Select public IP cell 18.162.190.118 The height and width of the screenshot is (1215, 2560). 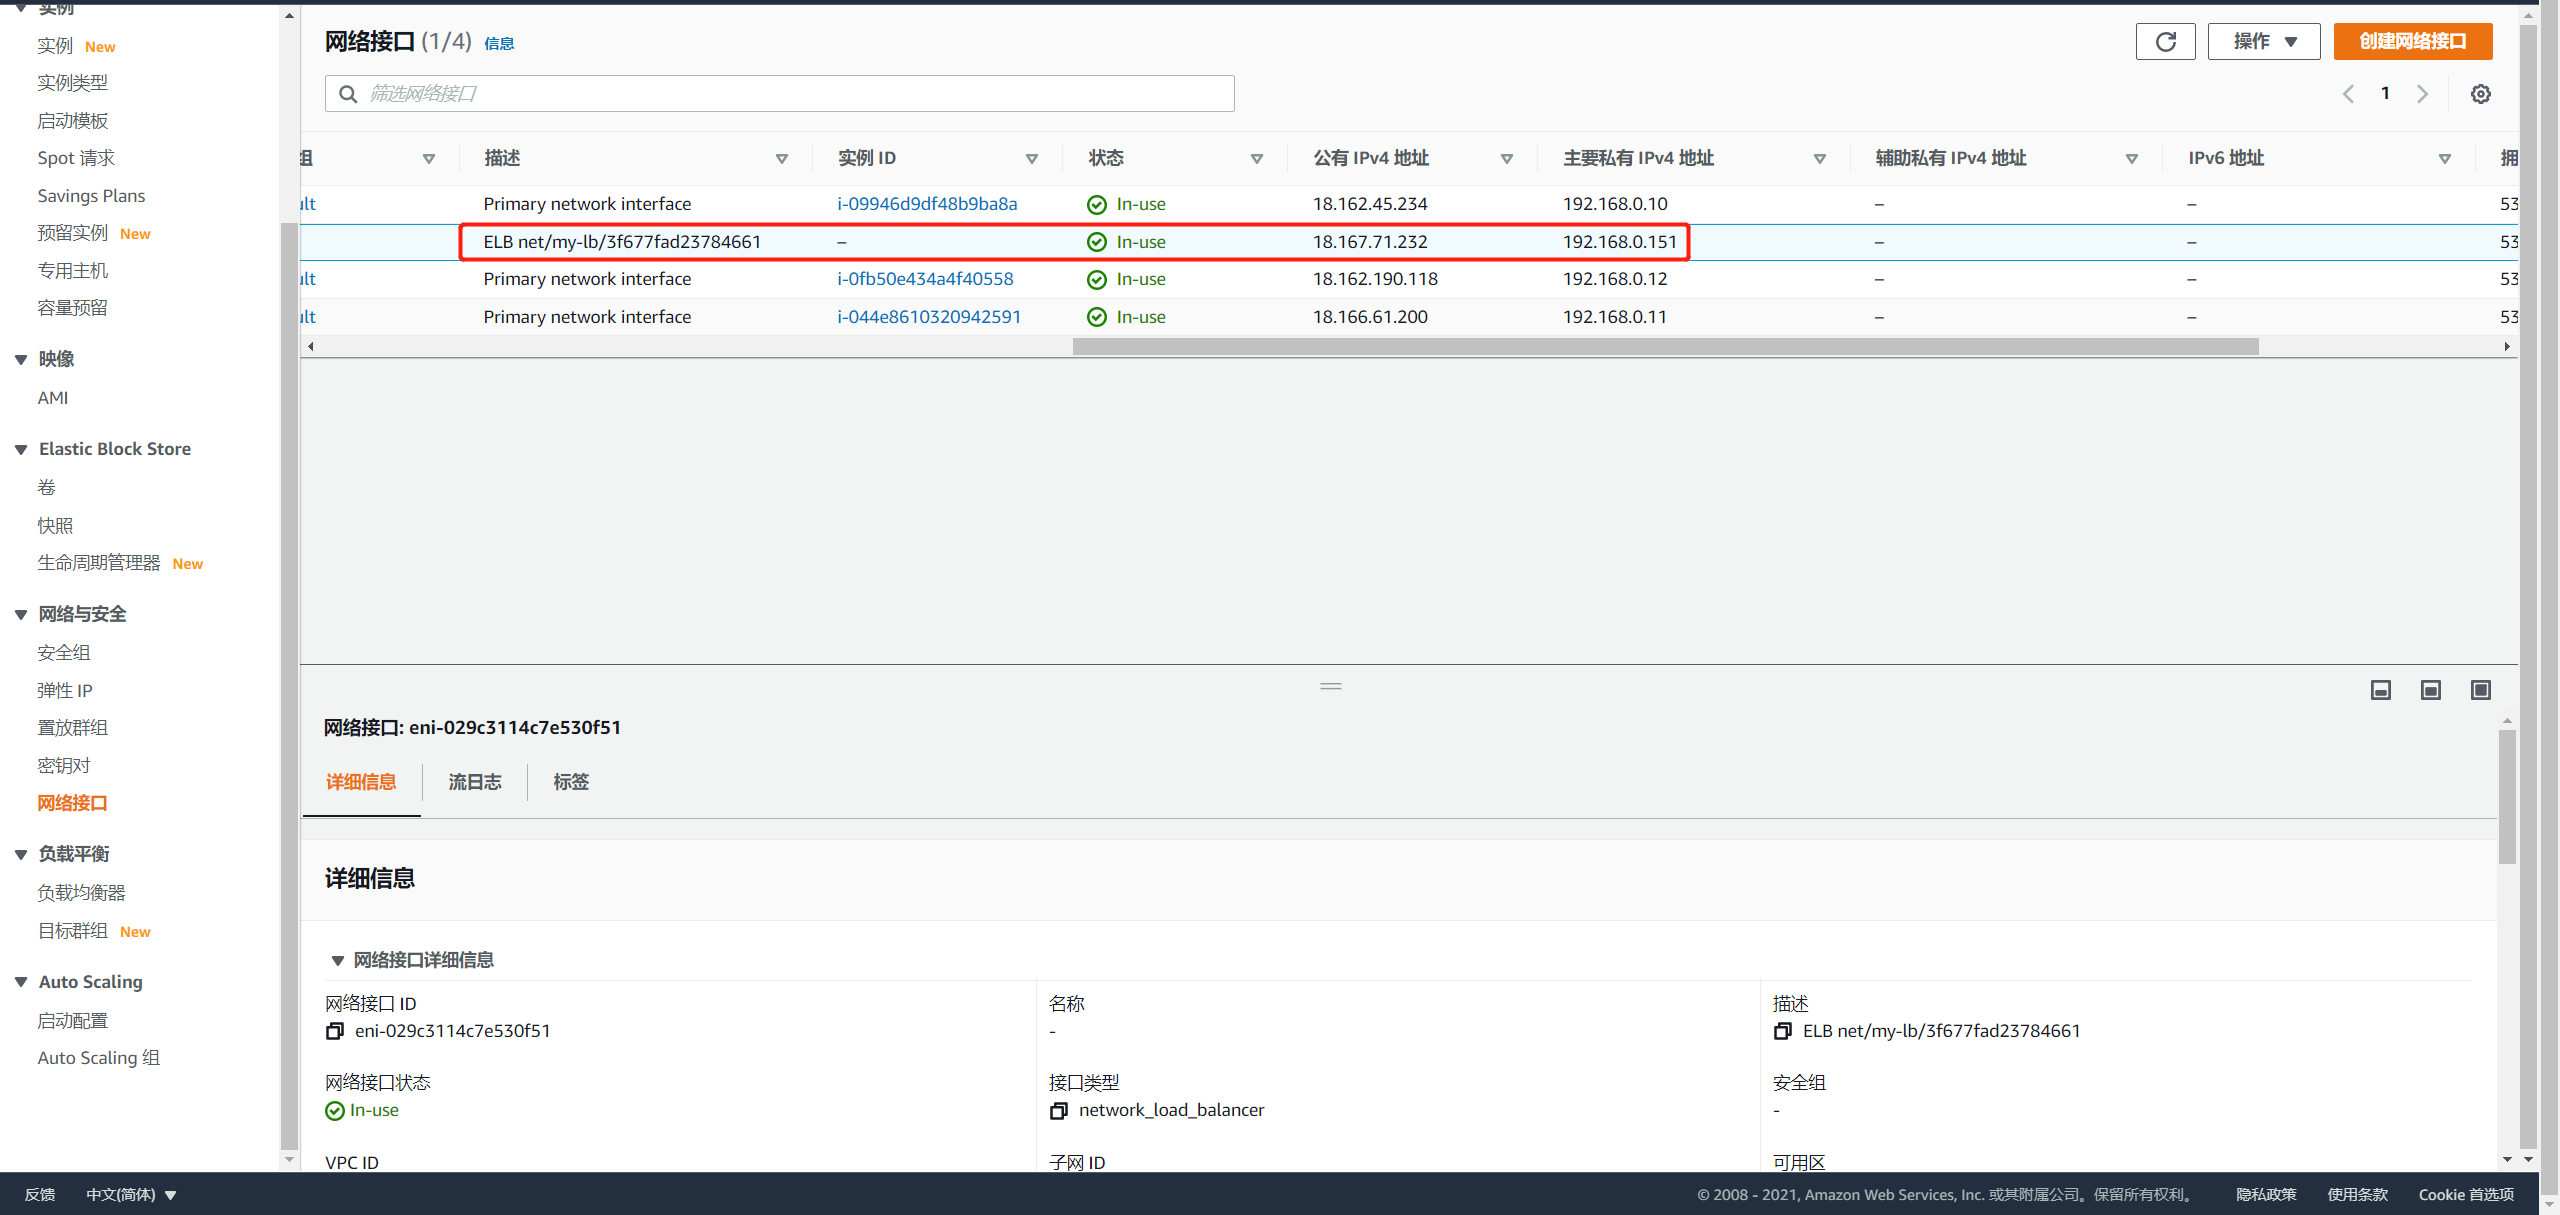pyautogui.click(x=1375, y=279)
